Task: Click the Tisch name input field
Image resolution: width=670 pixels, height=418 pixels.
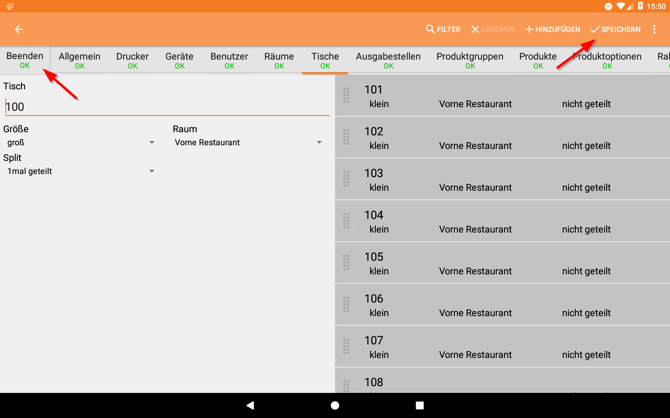Action: click(166, 107)
